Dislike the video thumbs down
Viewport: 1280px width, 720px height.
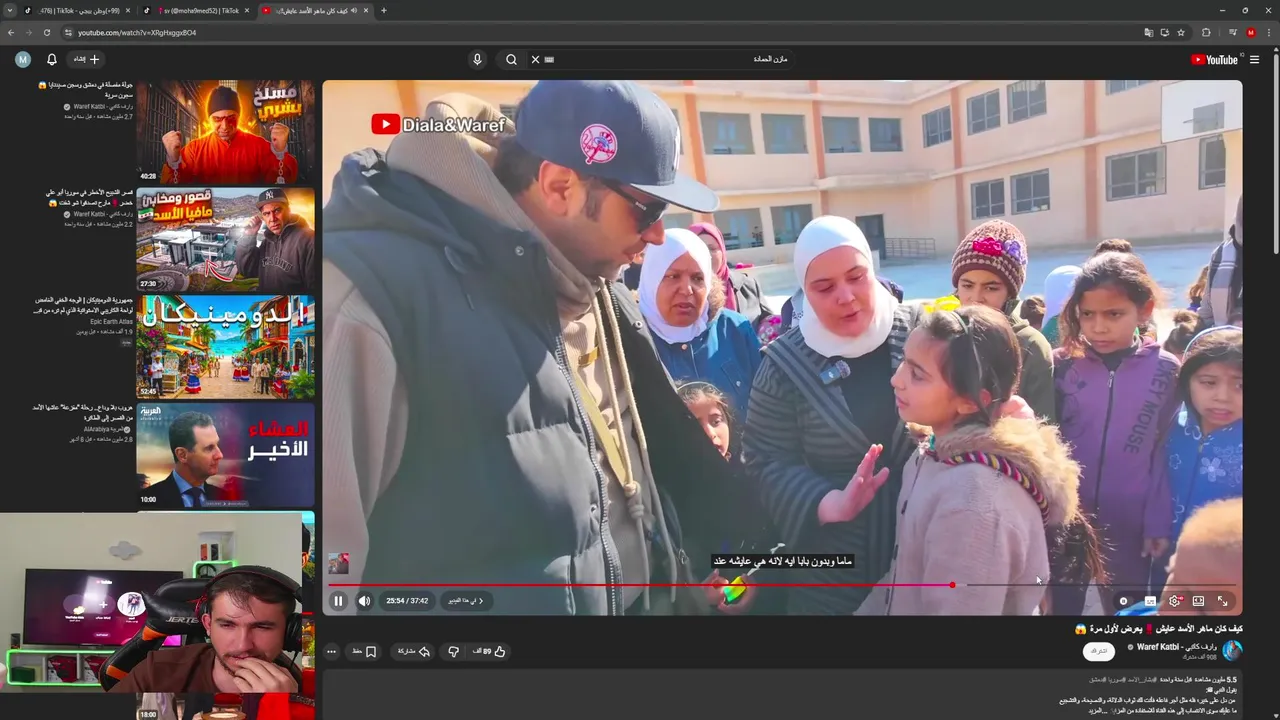point(453,651)
